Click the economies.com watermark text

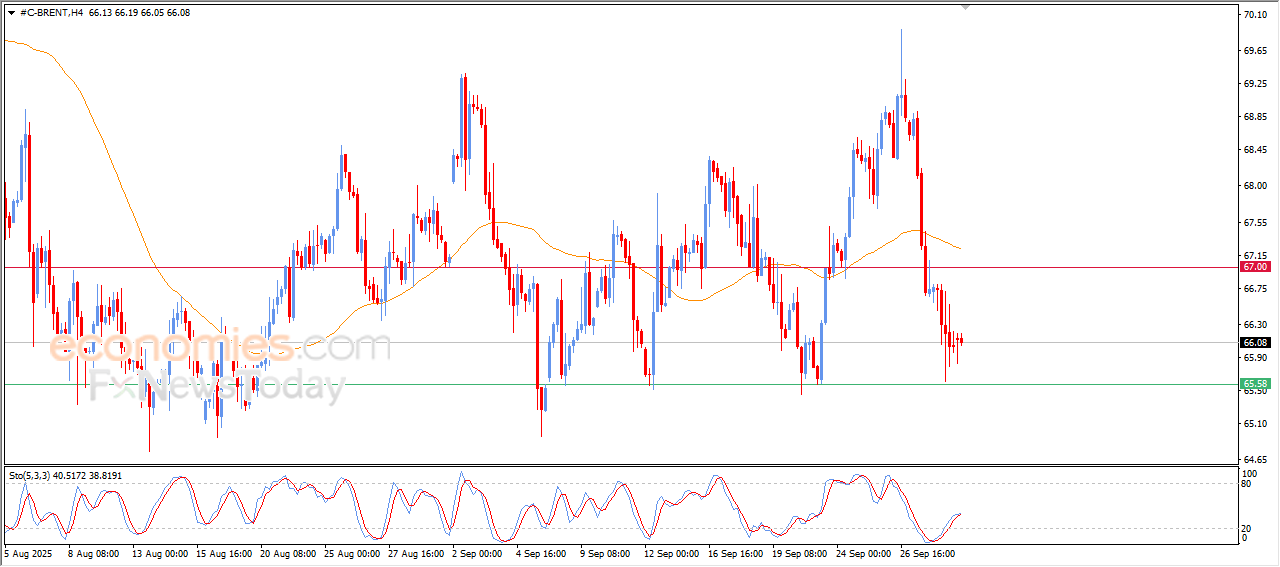click(220, 347)
